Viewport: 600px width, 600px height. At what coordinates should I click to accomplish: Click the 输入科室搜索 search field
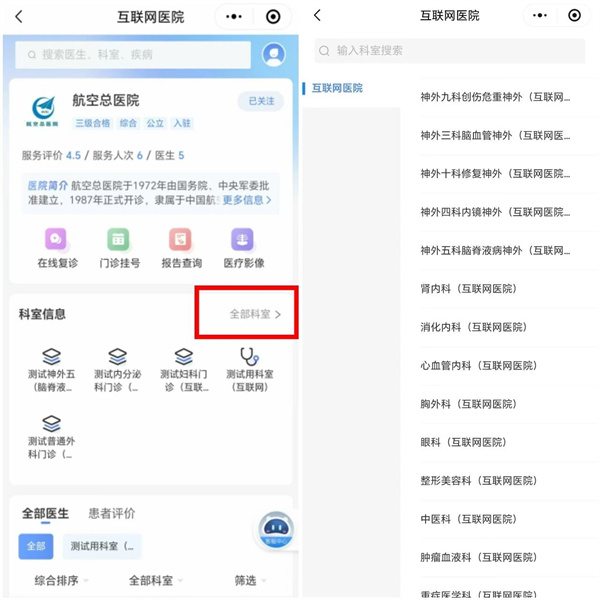point(450,50)
